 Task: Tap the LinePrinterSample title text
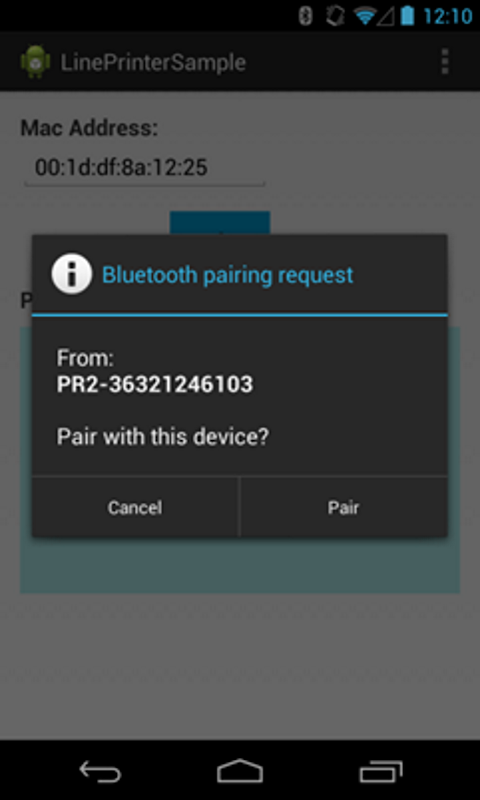(154, 63)
